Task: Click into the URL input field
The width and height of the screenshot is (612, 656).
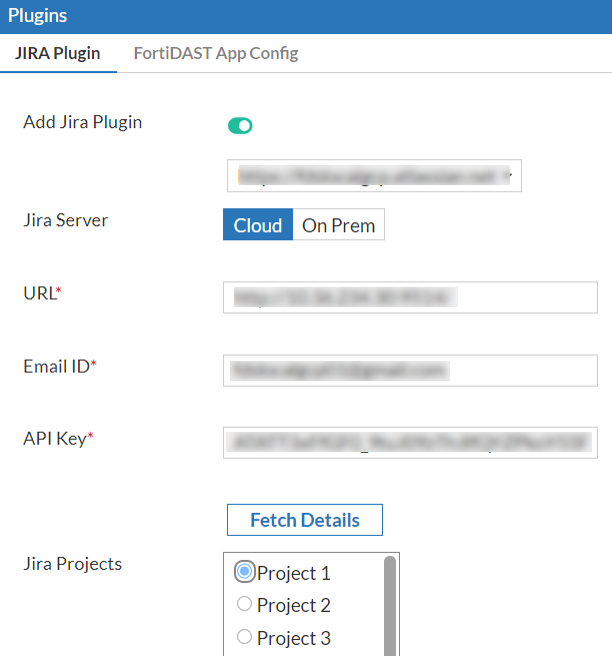Action: tap(410, 297)
